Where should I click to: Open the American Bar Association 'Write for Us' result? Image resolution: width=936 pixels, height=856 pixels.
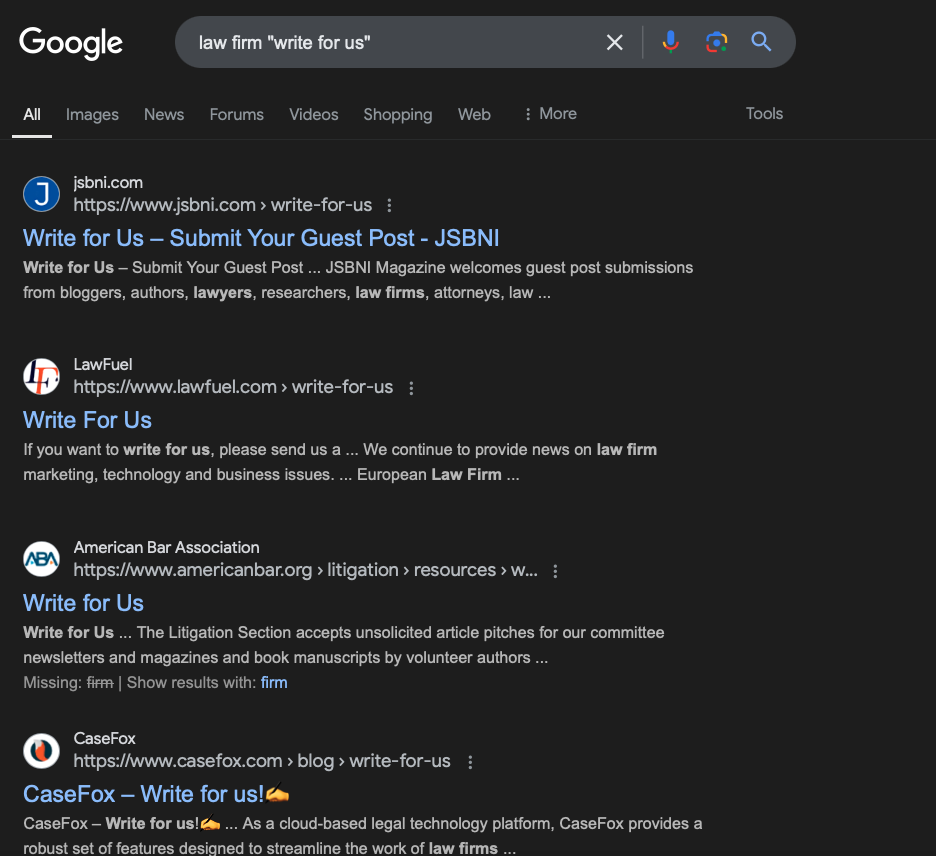84,603
